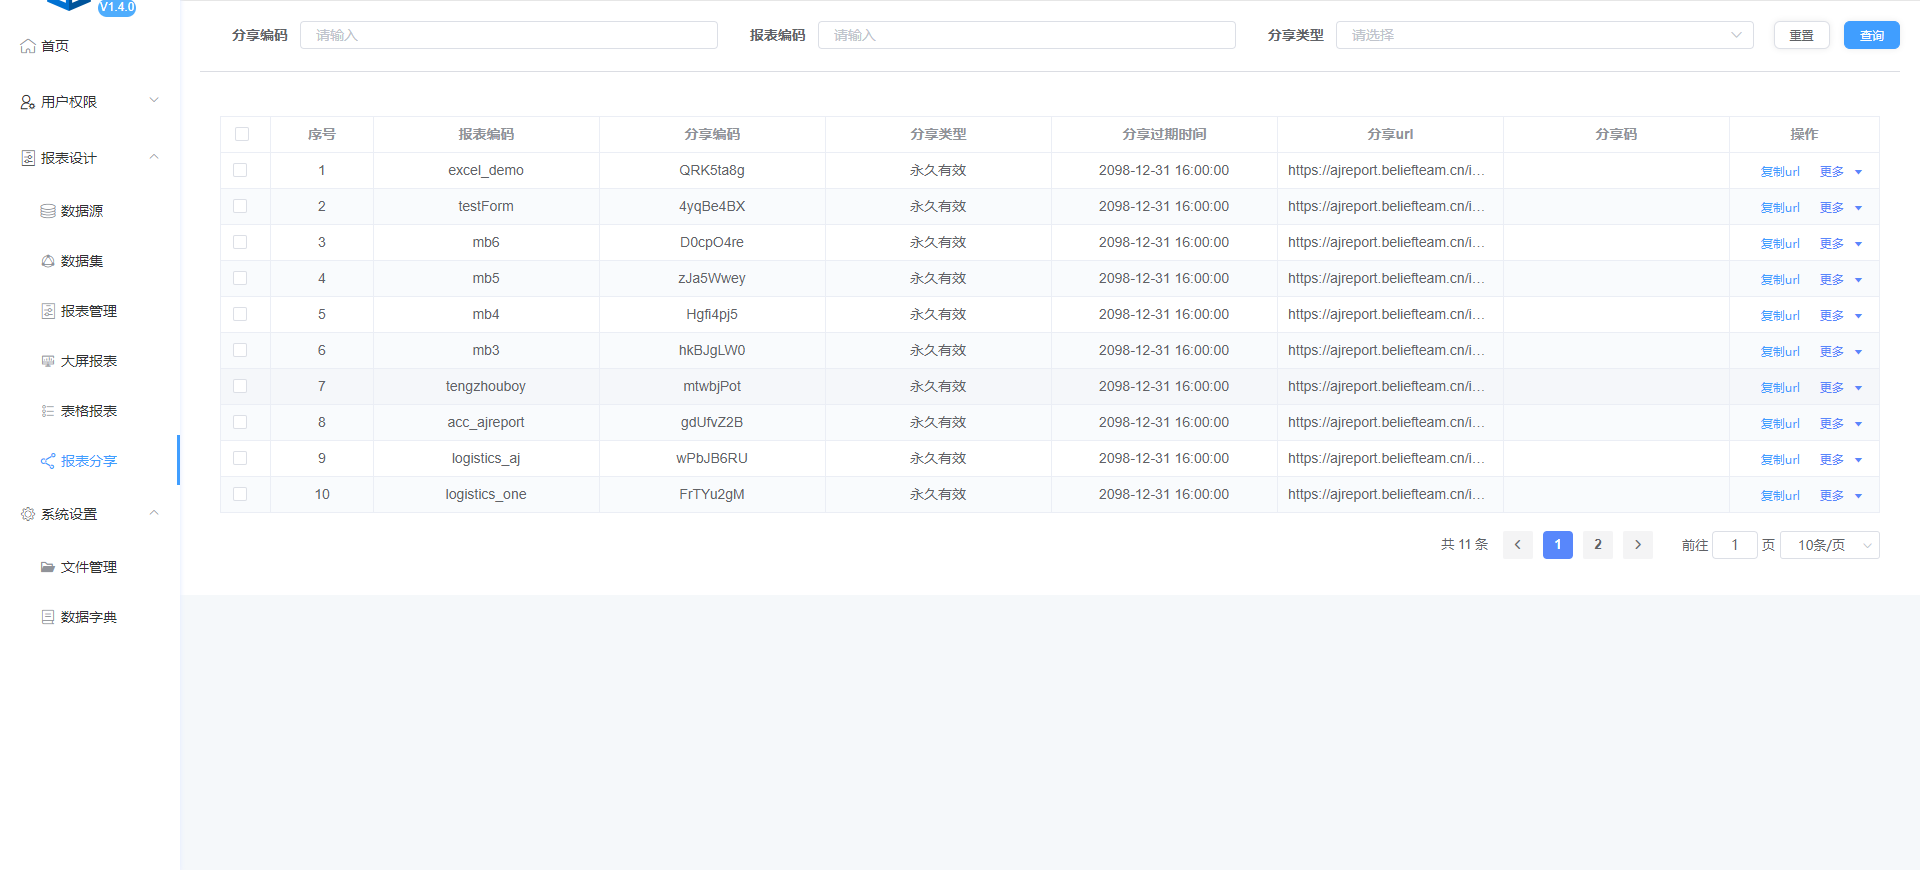Check the row for mb6
The height and width of the screenshot is (870, 1920).
(240, 242)
